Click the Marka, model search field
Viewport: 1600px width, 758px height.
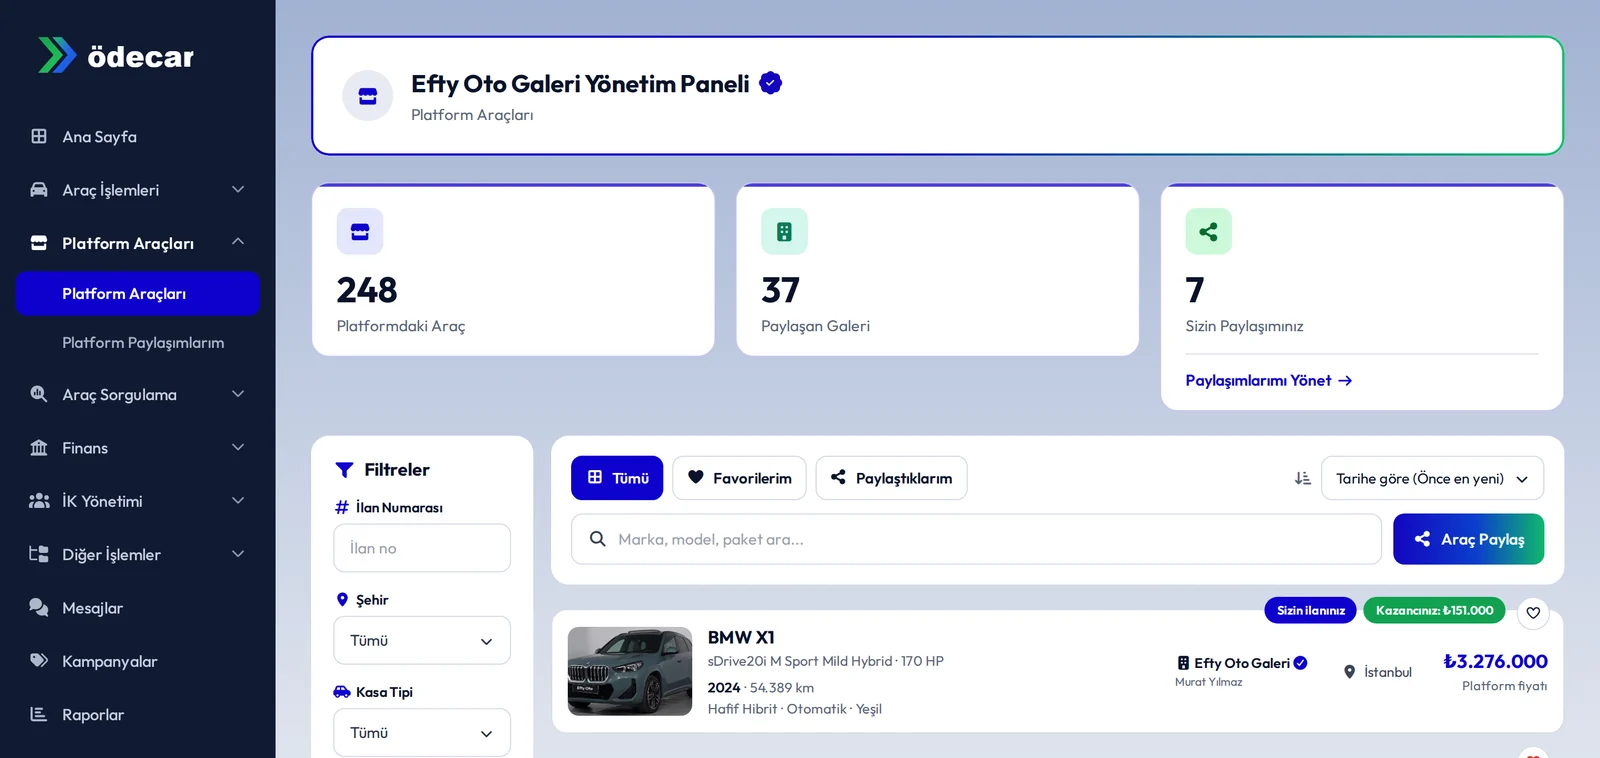click(976, 539)
